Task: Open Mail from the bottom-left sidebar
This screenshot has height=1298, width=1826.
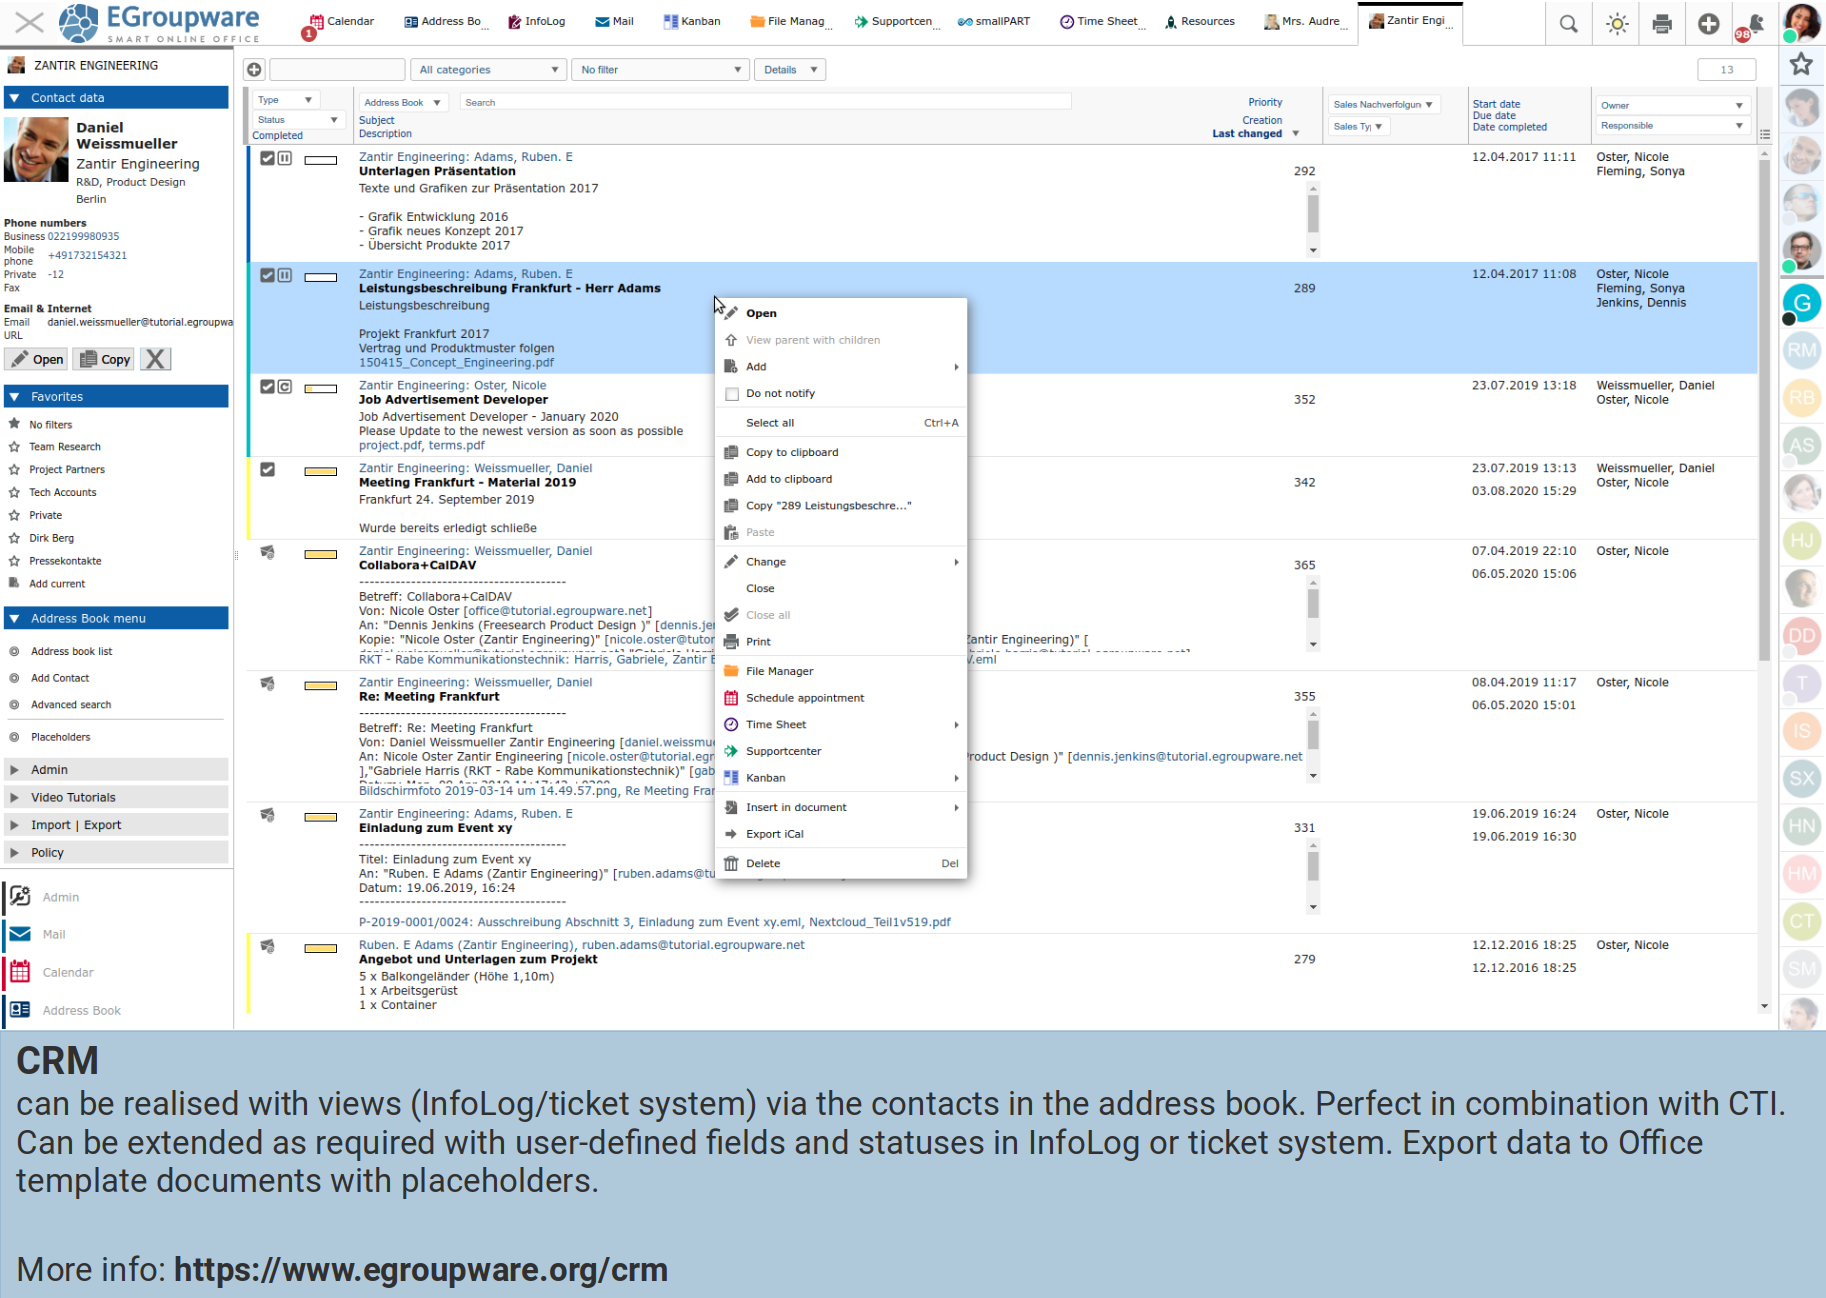Action: 54,935
